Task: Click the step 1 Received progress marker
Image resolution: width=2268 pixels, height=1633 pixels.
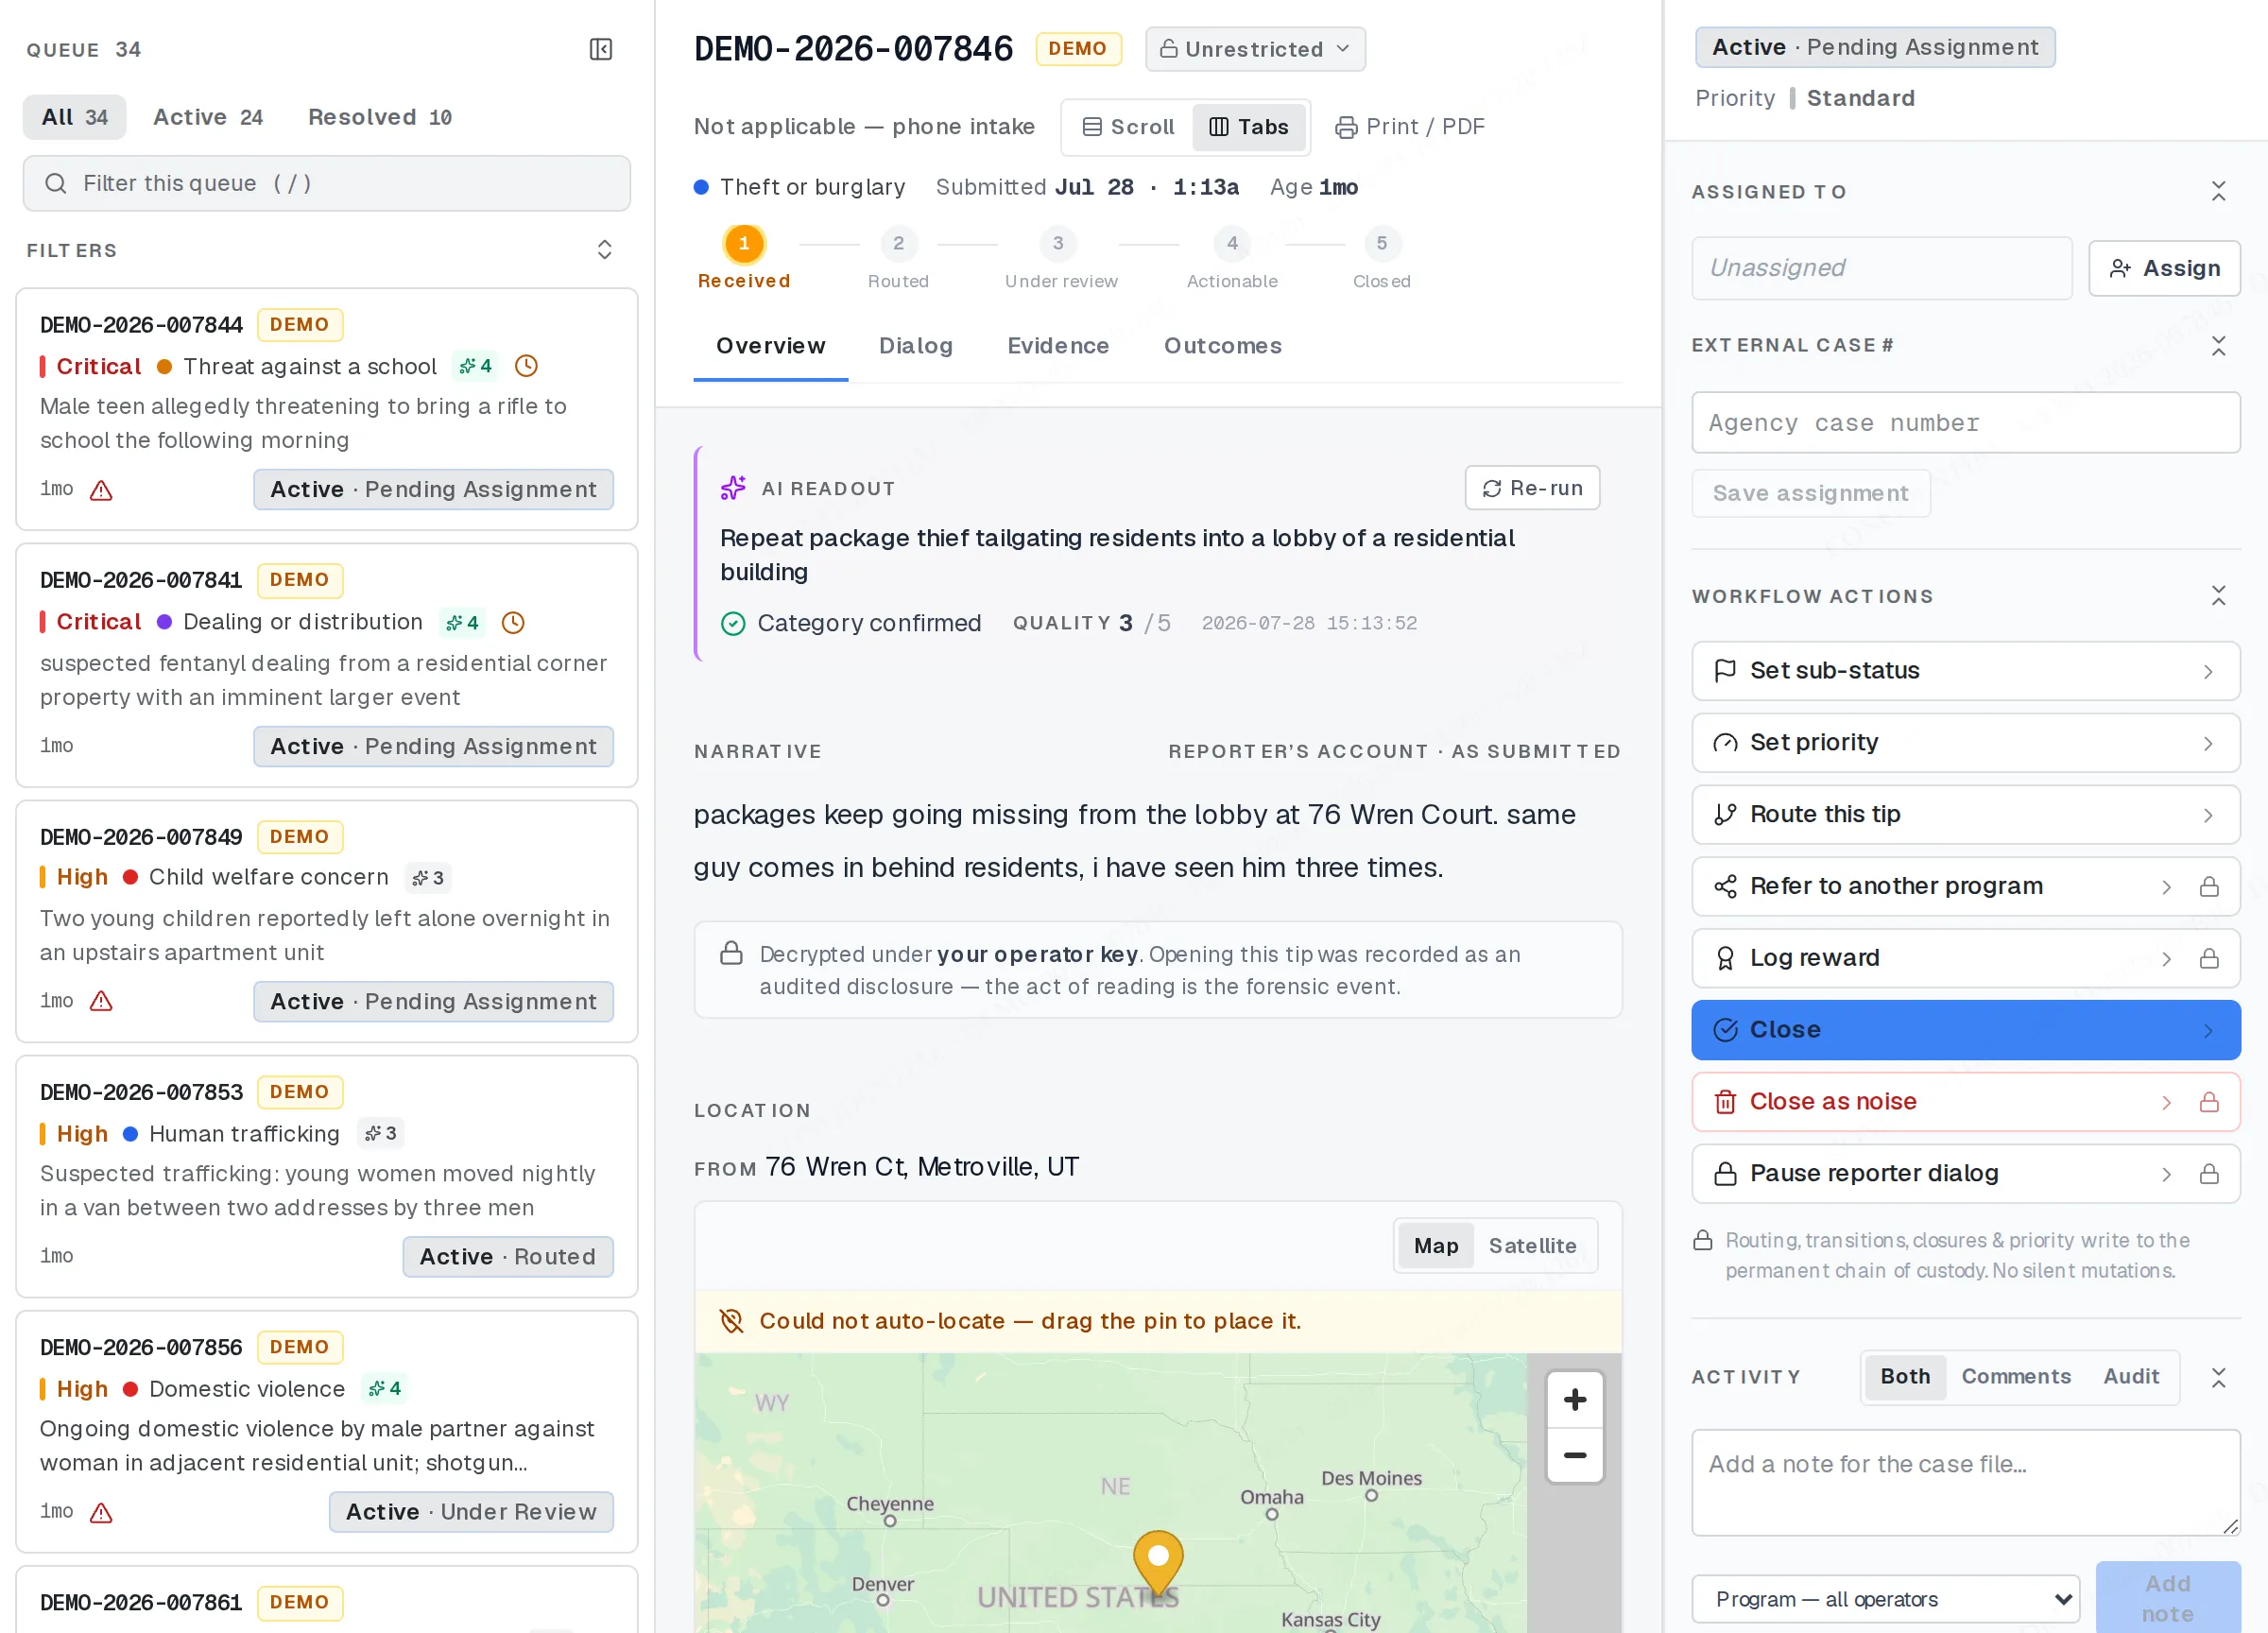Action: pyautogui.click(x=744, y=243)
